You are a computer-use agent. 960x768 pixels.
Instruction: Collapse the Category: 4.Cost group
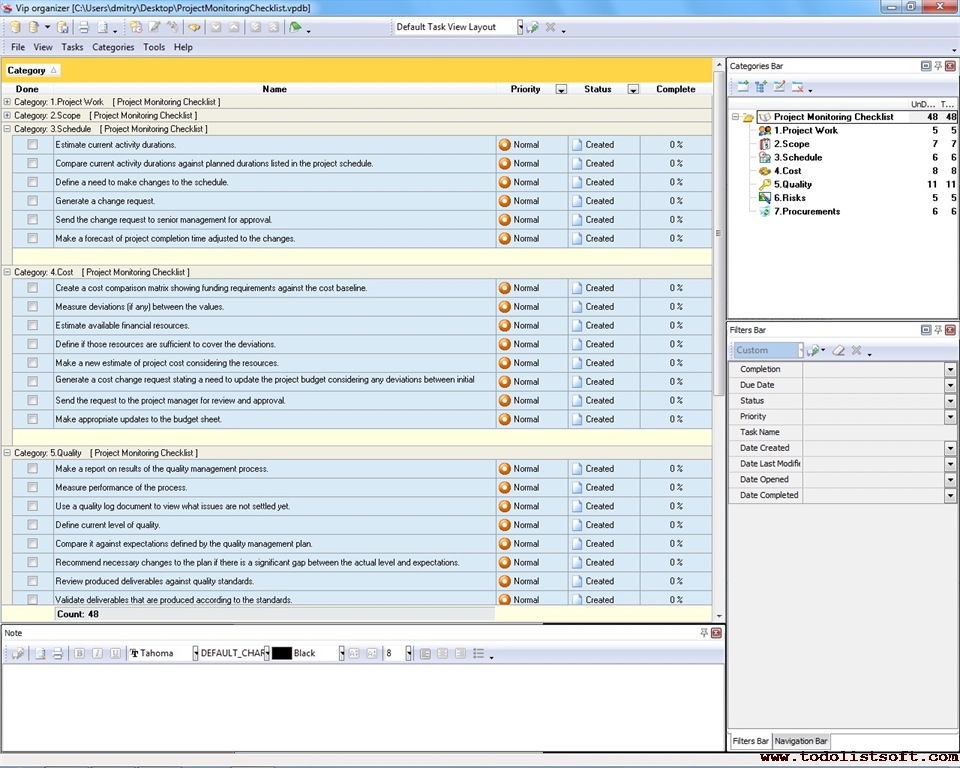8,272
